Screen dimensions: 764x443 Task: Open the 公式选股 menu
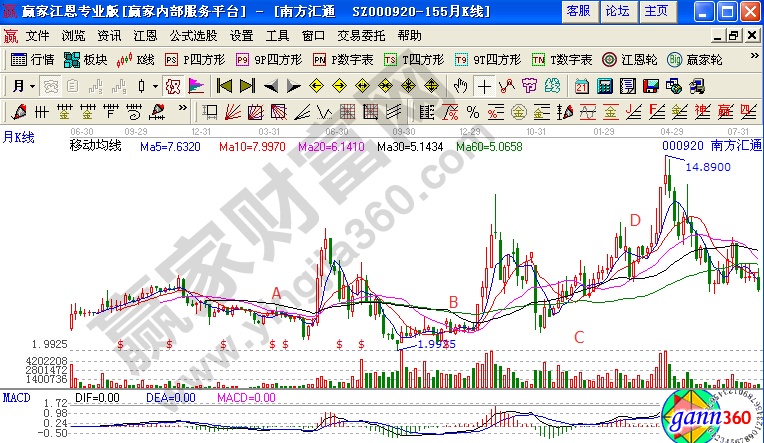[x=193, y=36]
